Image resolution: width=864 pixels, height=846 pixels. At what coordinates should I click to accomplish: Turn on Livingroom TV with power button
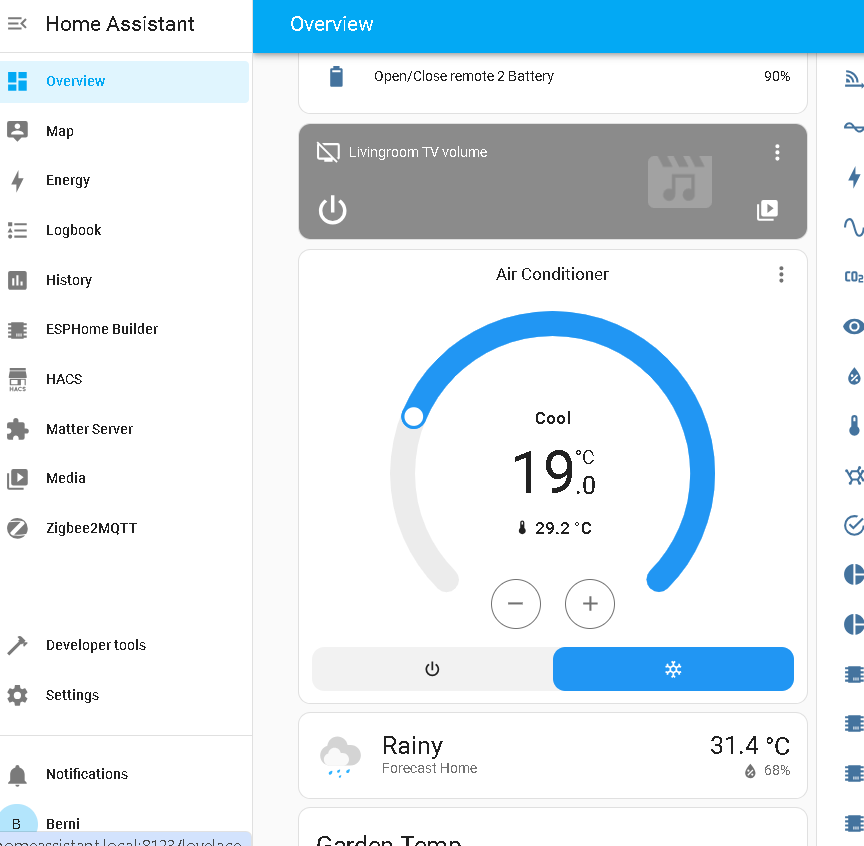coord(332,210)
